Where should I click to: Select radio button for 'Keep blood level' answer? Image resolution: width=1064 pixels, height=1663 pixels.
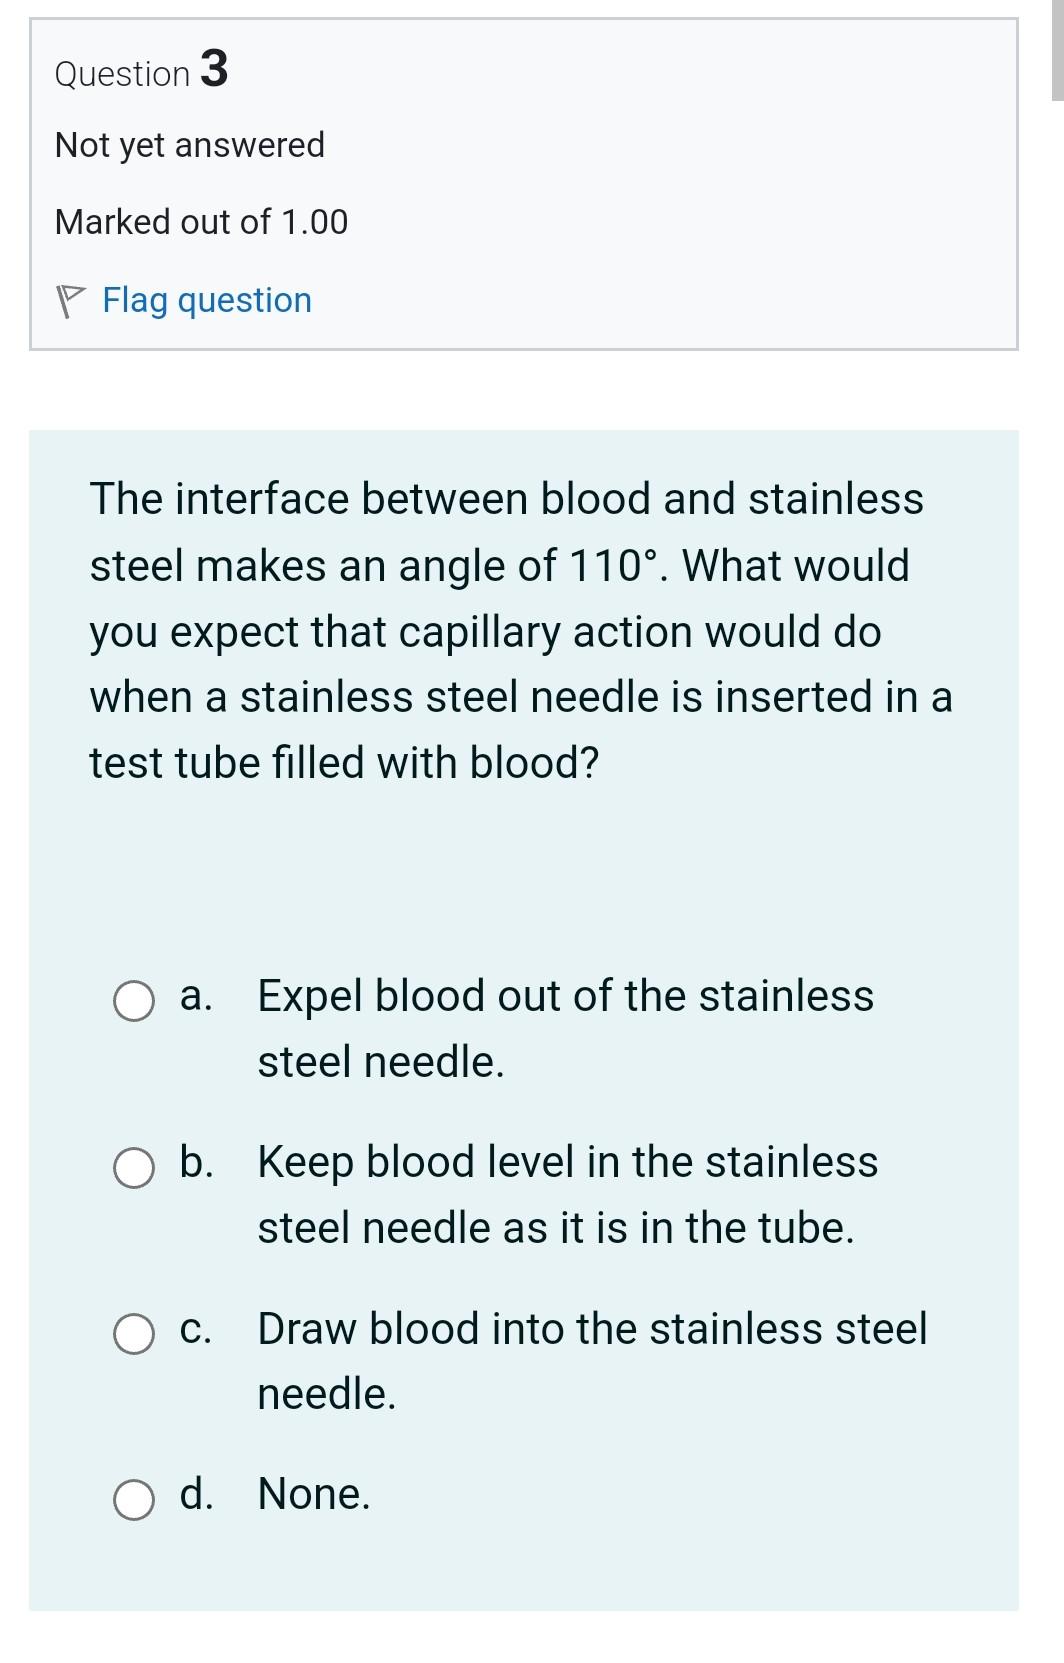pyautogui.click(x=132, y=1165)
